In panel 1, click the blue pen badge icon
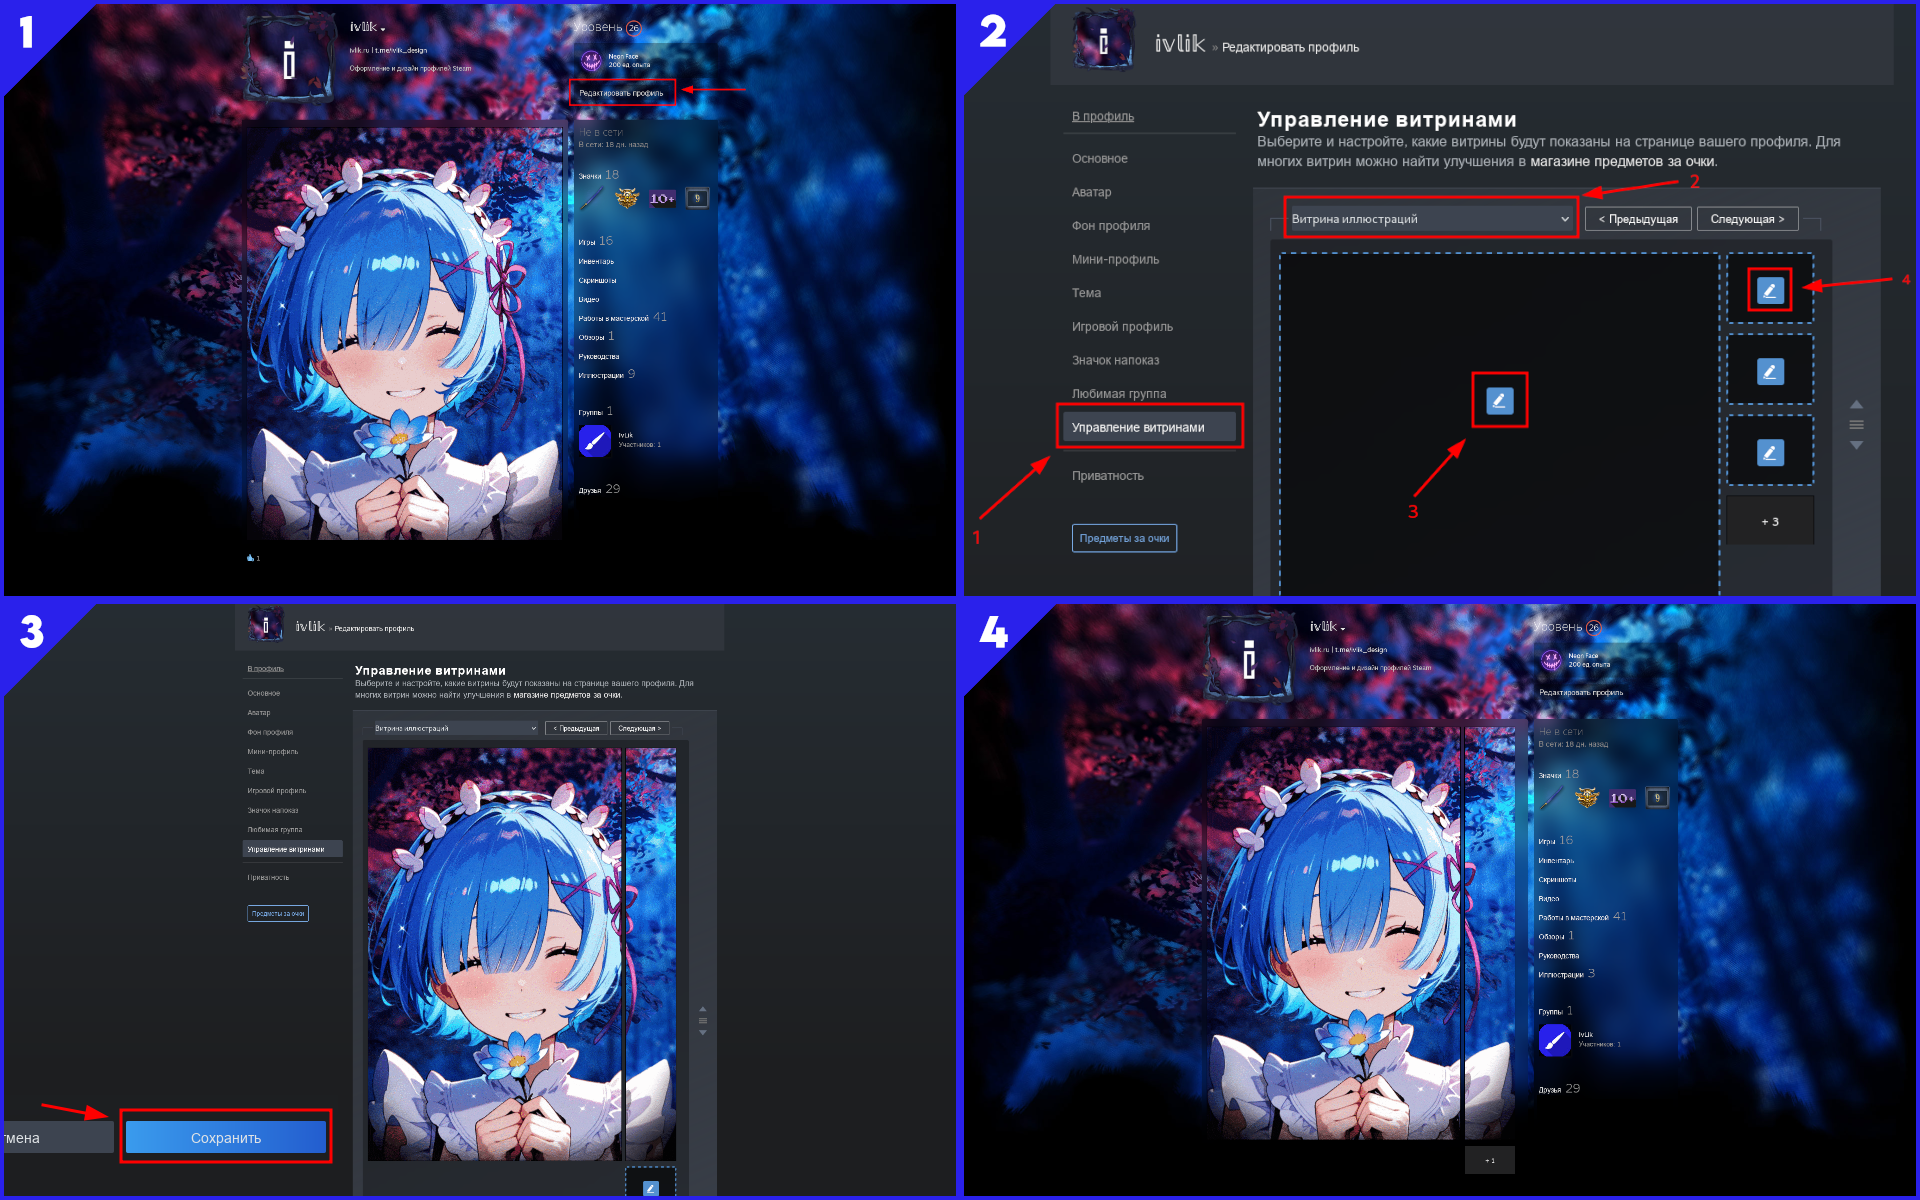The image size is (1920, 1200). (591, 198)
